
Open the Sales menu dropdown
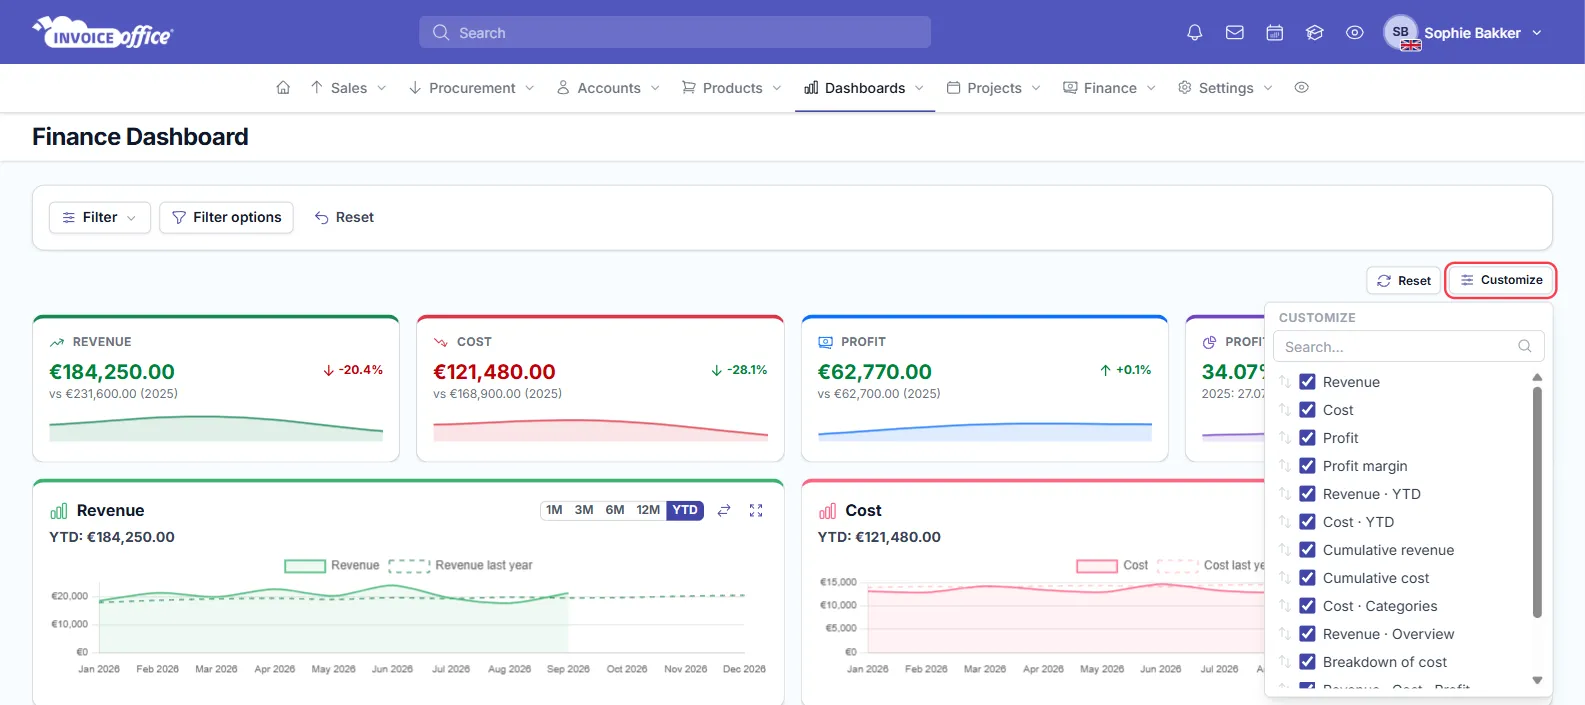[348, 88]
